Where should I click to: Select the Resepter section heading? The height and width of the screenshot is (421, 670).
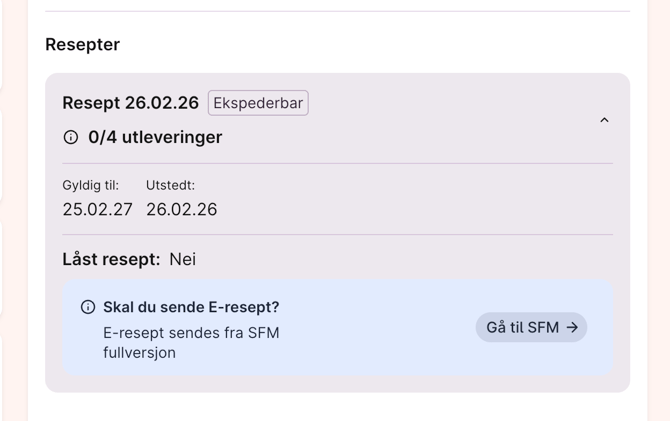pos(82,44)
